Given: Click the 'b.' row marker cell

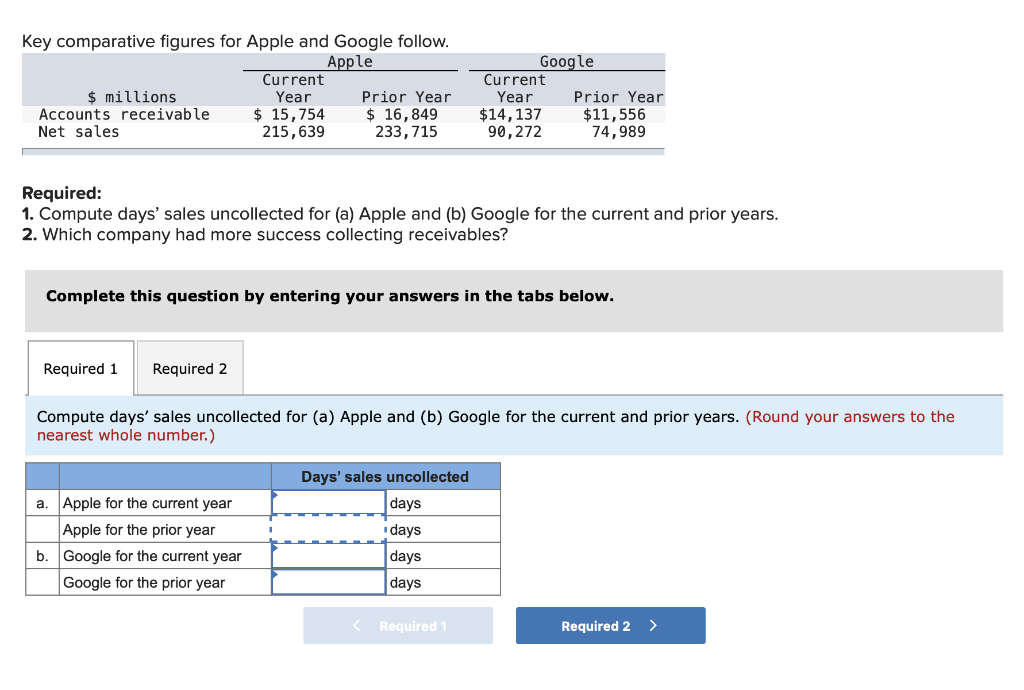Looking at the screenshot, I should [x=41, y=555].
